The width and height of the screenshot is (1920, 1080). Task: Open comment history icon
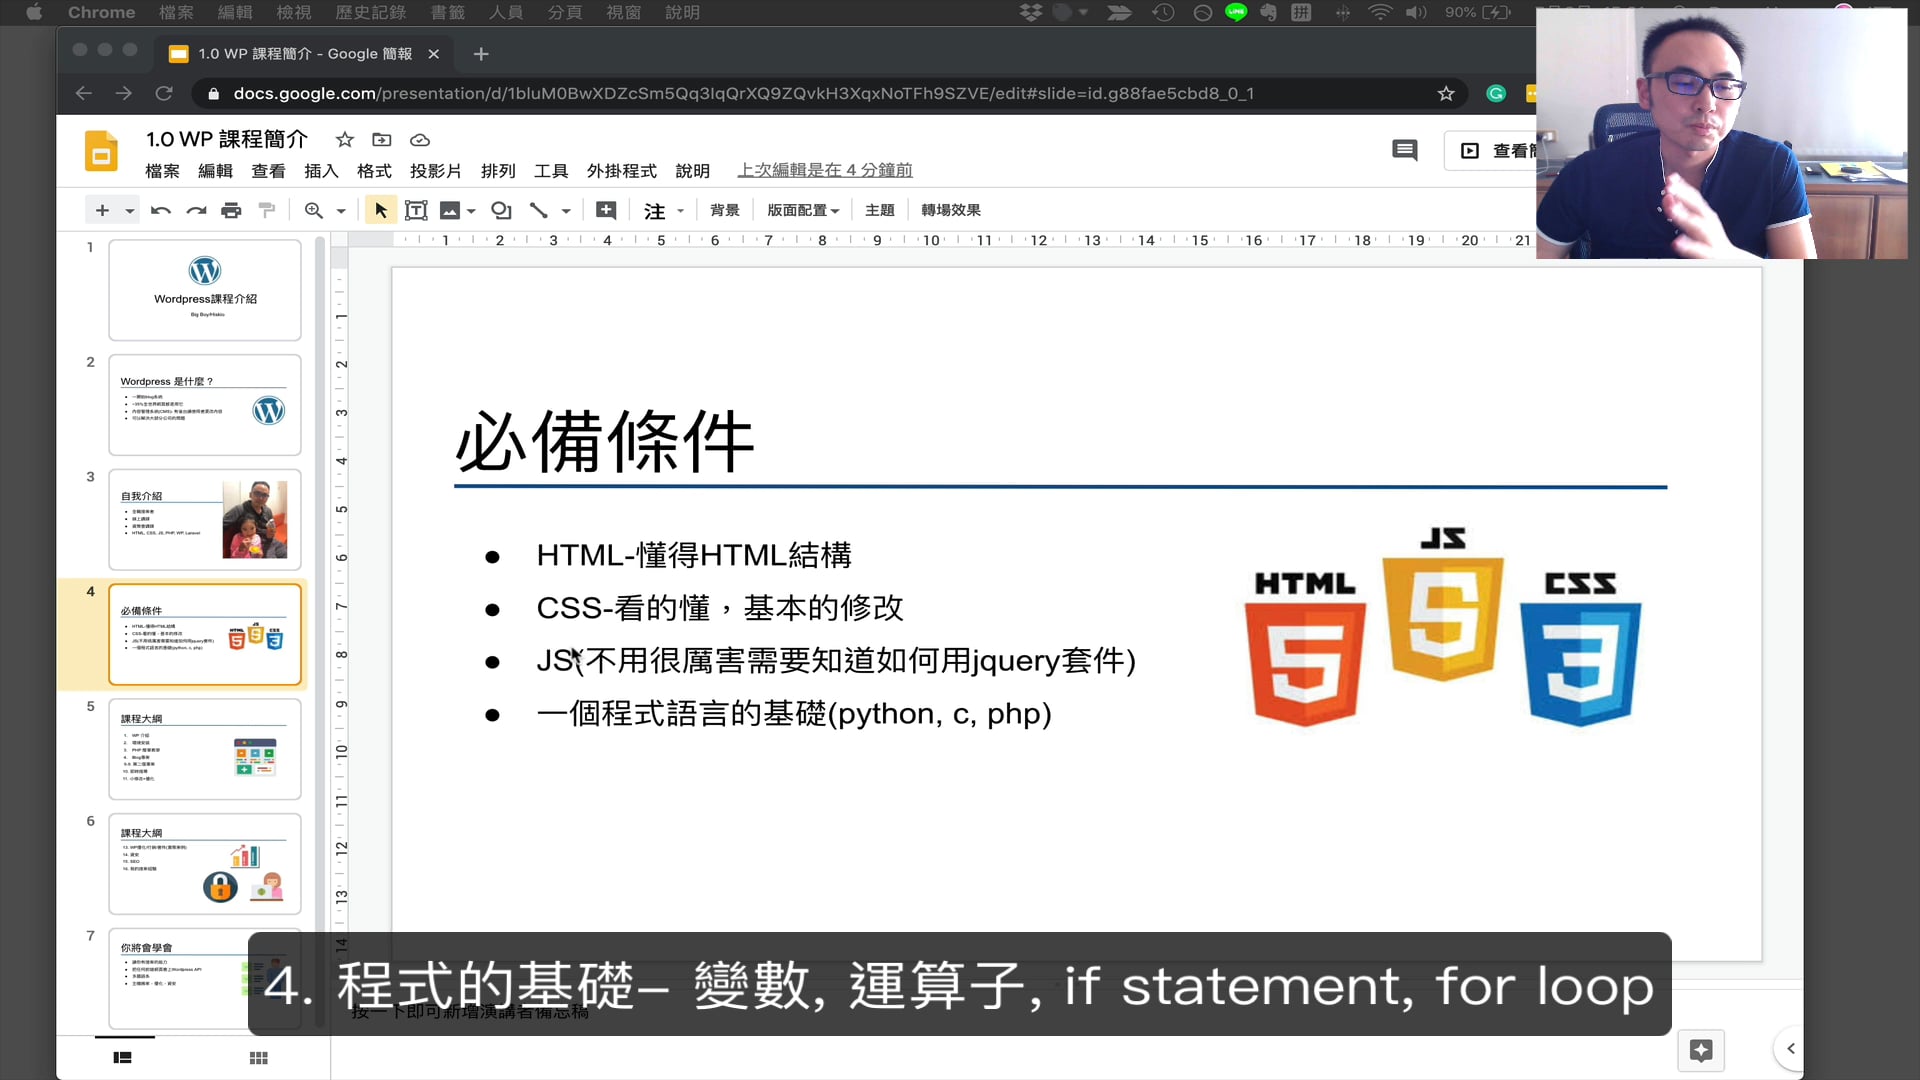[1404, 149]
